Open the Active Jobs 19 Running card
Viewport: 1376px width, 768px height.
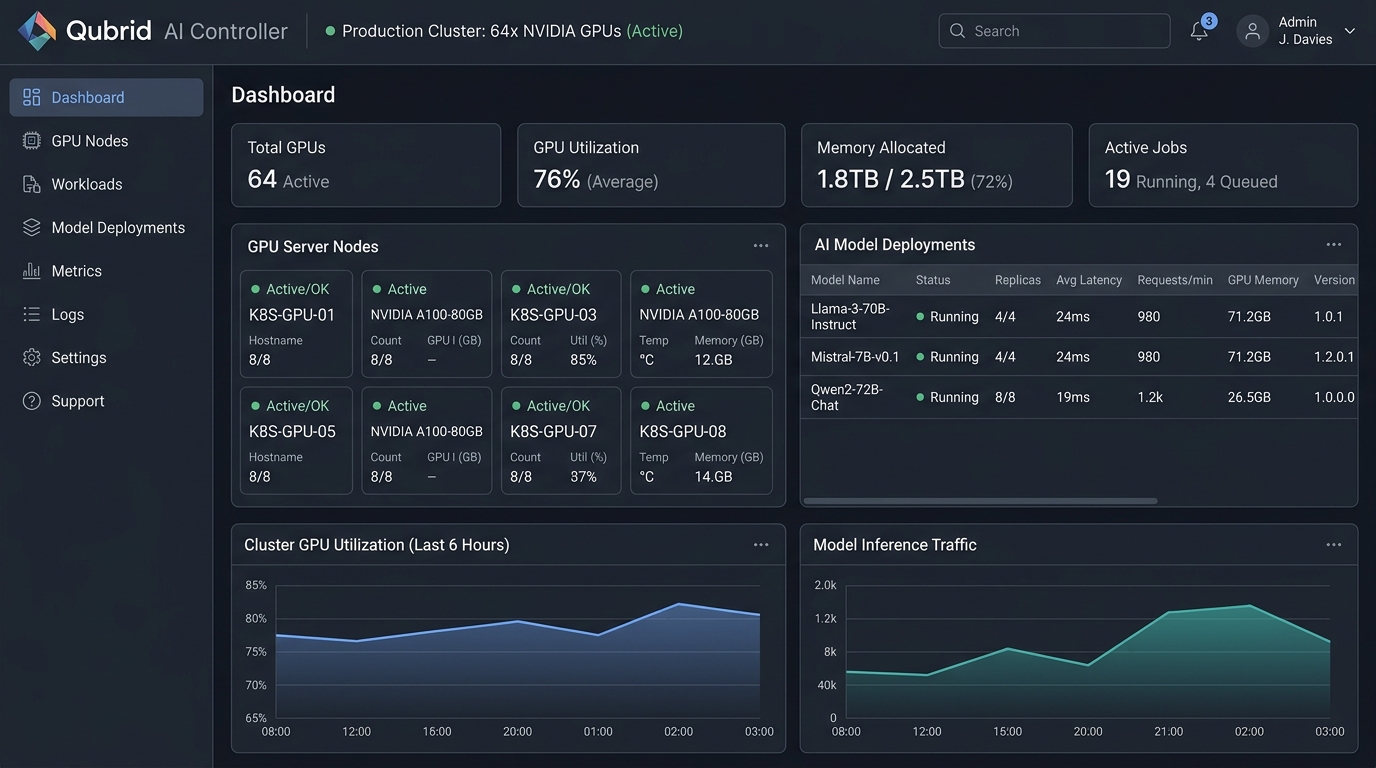click(x=1223, y=165)
